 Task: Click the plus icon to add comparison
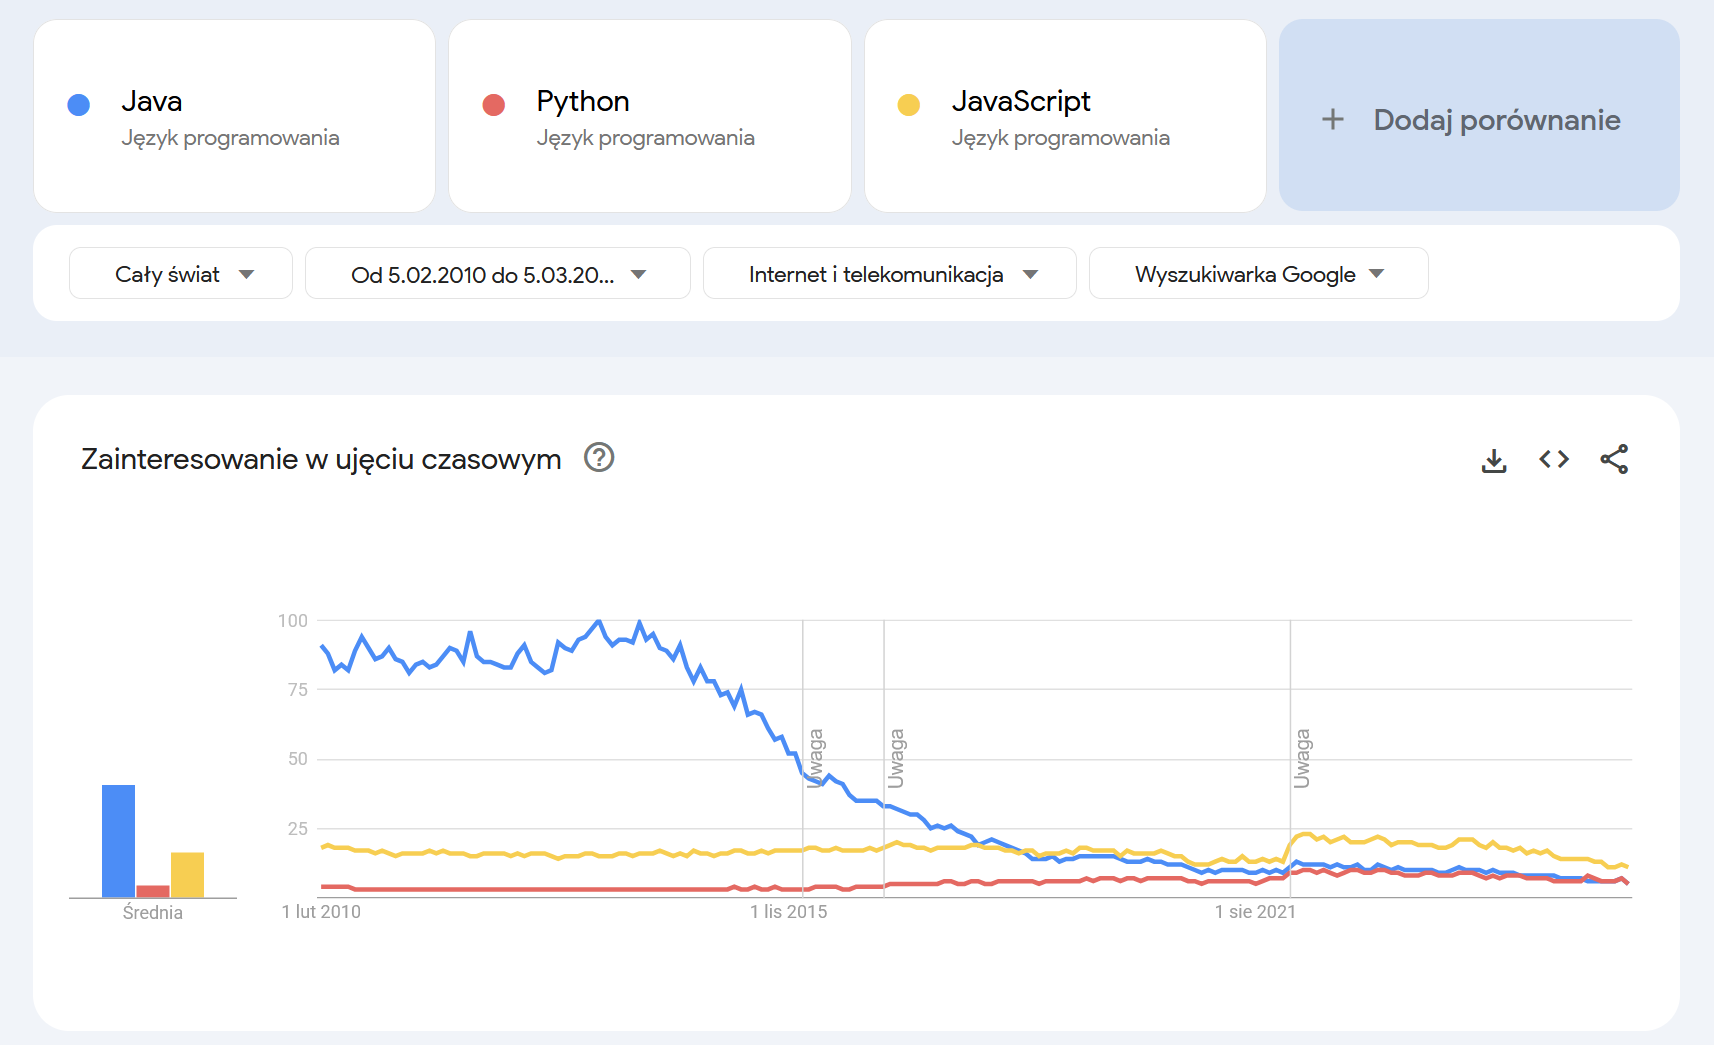pos(1333,120)
